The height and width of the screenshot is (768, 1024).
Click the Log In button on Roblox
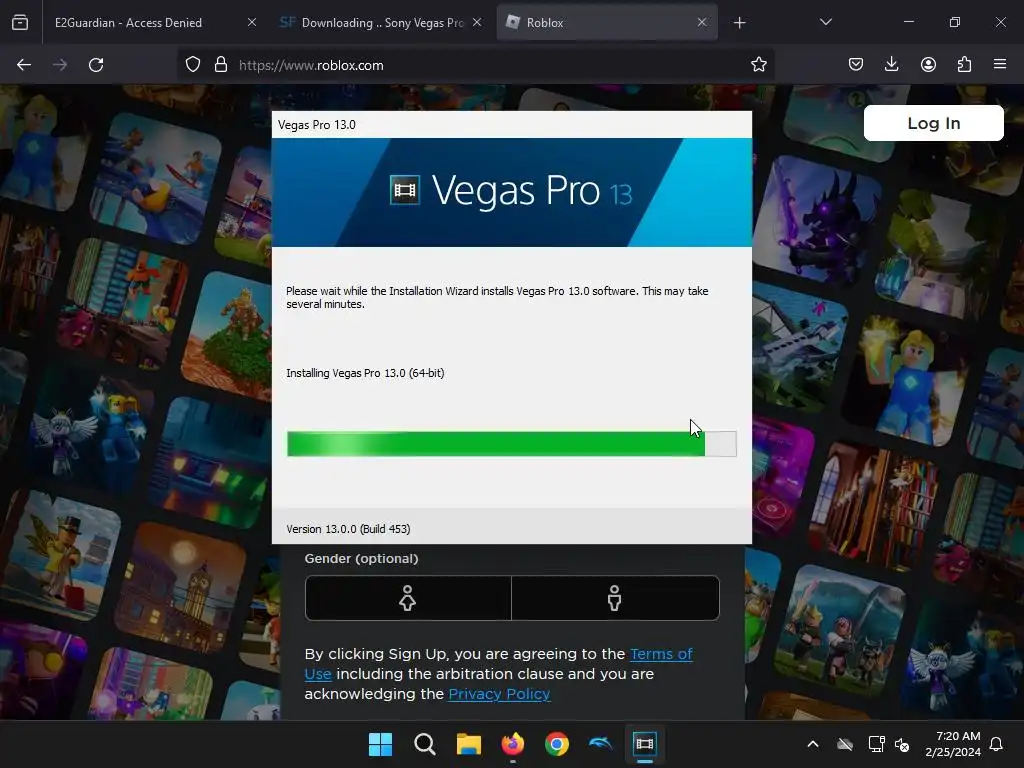[x=933, y=123]
